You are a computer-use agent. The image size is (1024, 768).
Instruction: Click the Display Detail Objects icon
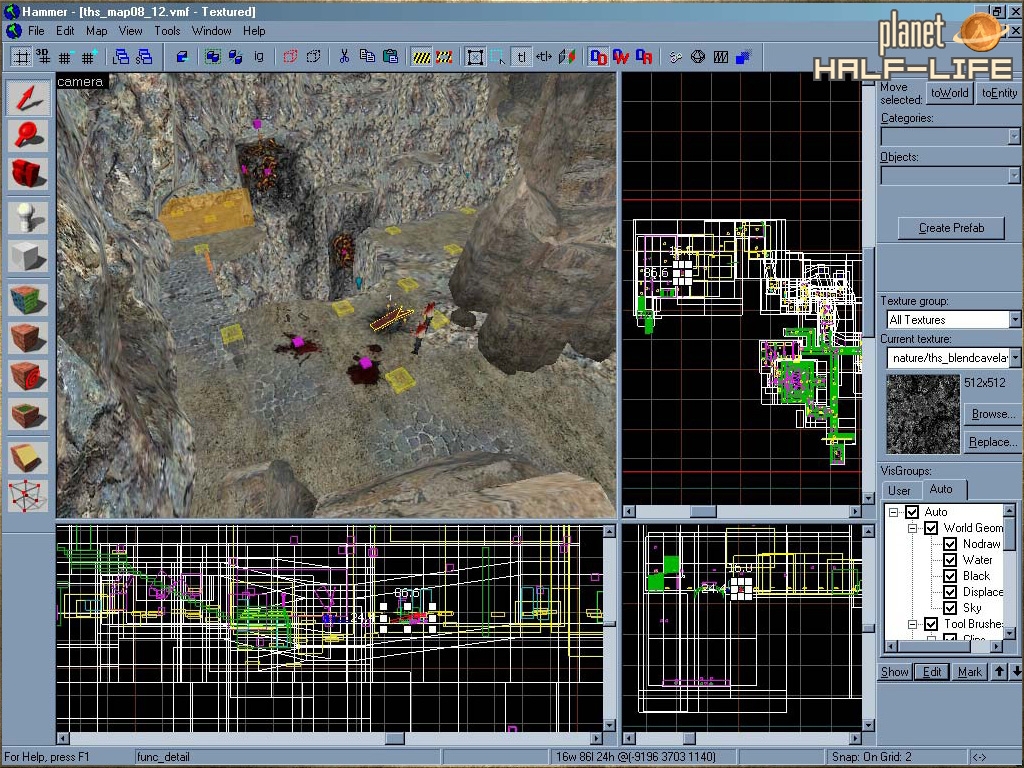pyautogui.click(x=599, y=57)
